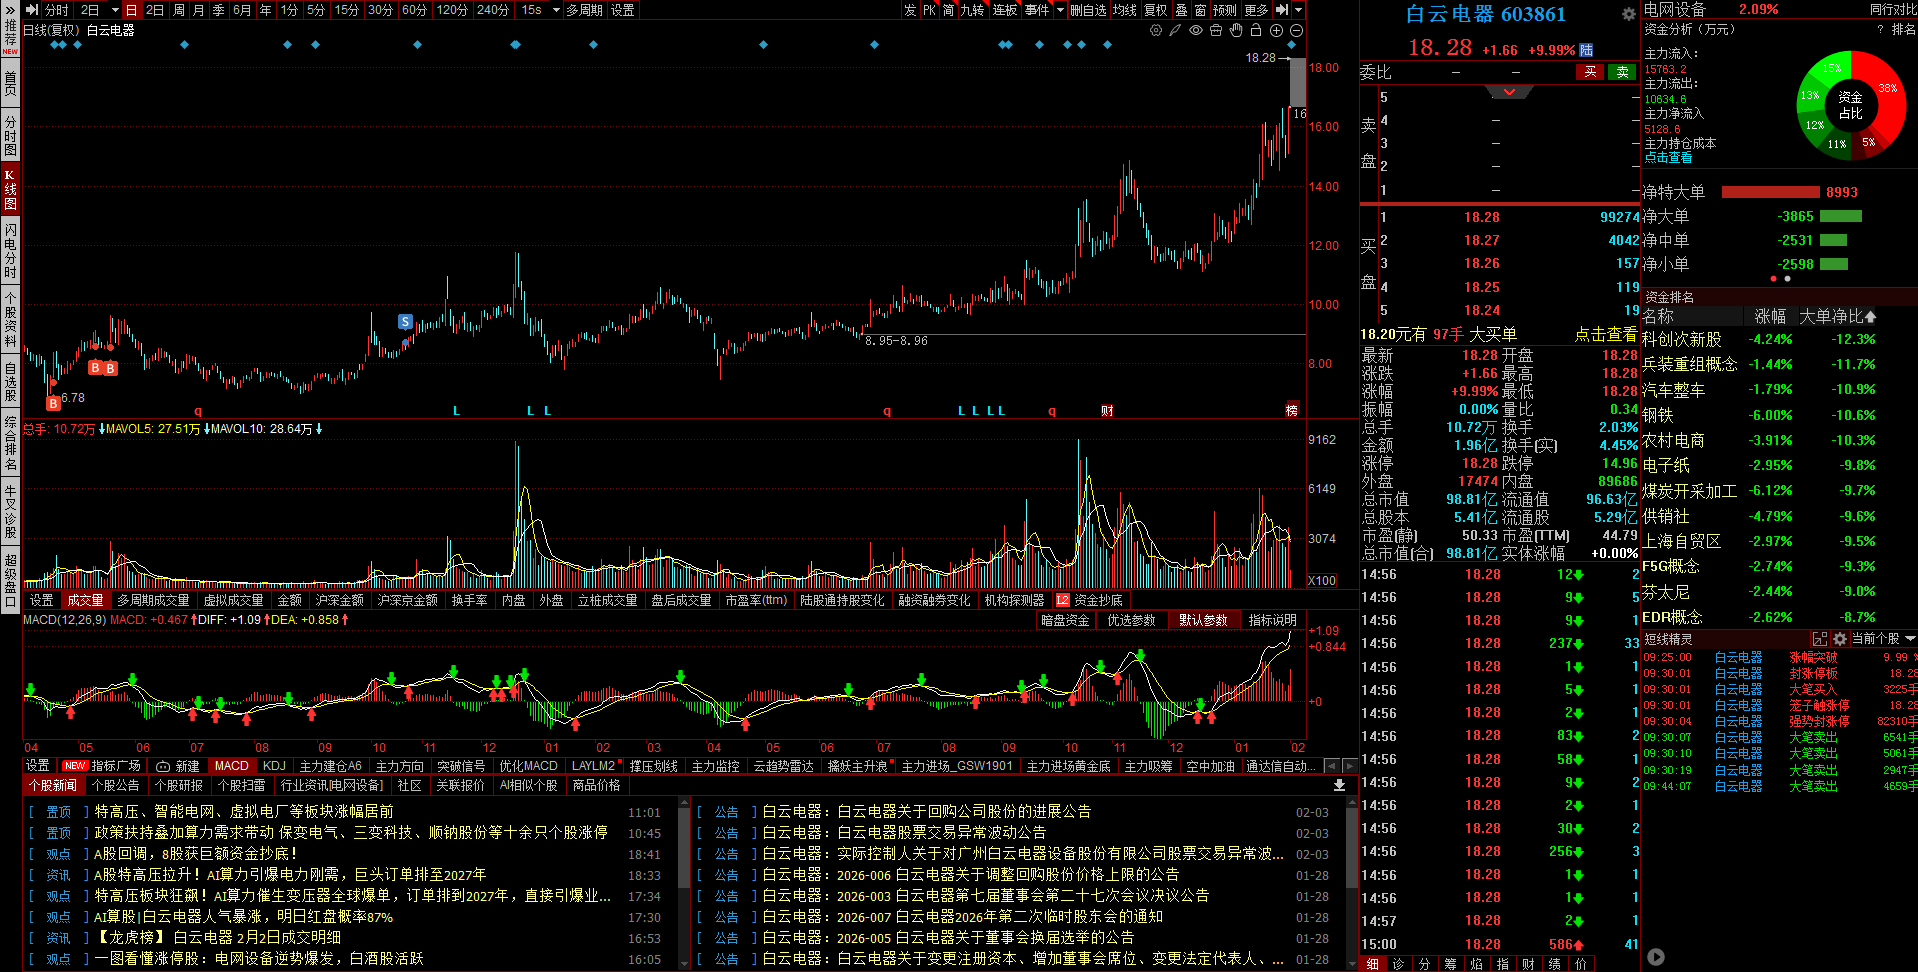Open chart settings gear icon
The height and width of the screenshot is (972, 1918).
pos(1156,31)
